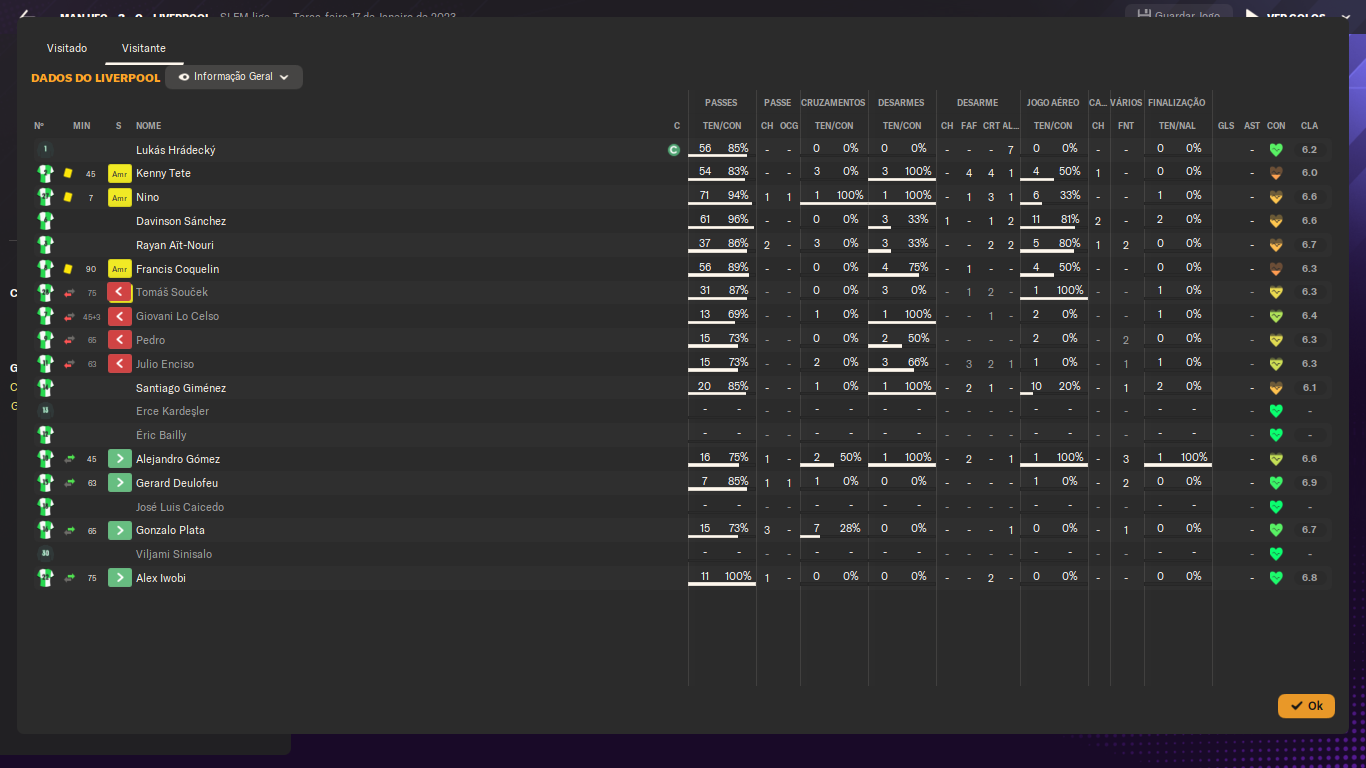Select the Erce Kardeşler row name
This screenshot has height=768, width=1366.
coord(173,411)
